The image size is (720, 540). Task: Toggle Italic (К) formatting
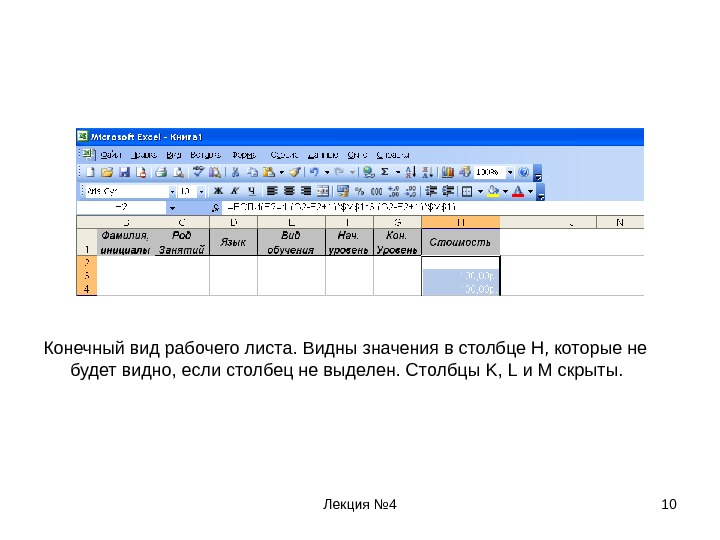235,191
